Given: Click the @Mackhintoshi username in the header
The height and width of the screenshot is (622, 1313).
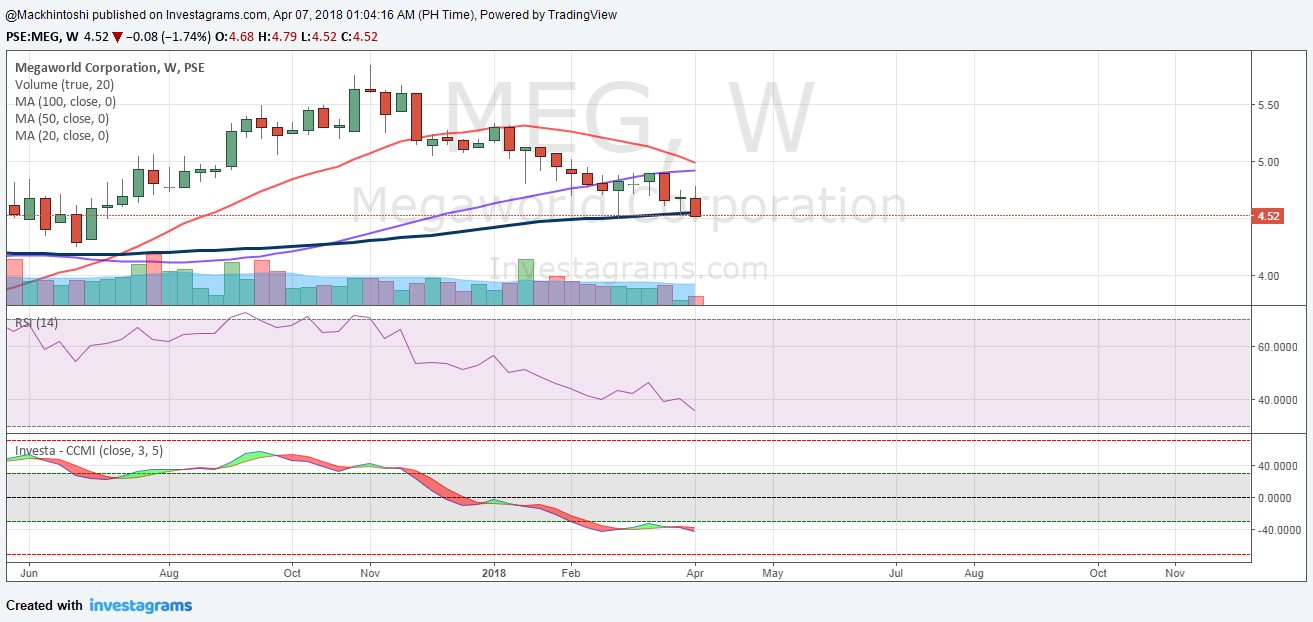Looking at the screenshot, I should 49,15.
